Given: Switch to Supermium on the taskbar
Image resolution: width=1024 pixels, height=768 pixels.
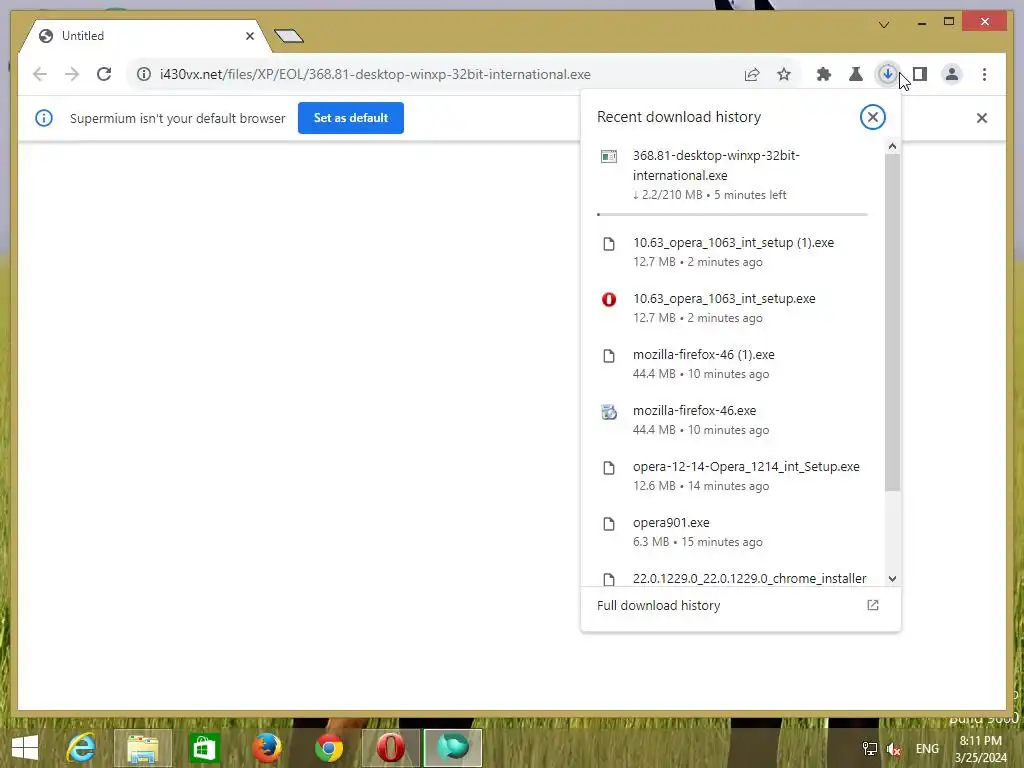Looking at the screenshot, I should [x=453, y=748].
